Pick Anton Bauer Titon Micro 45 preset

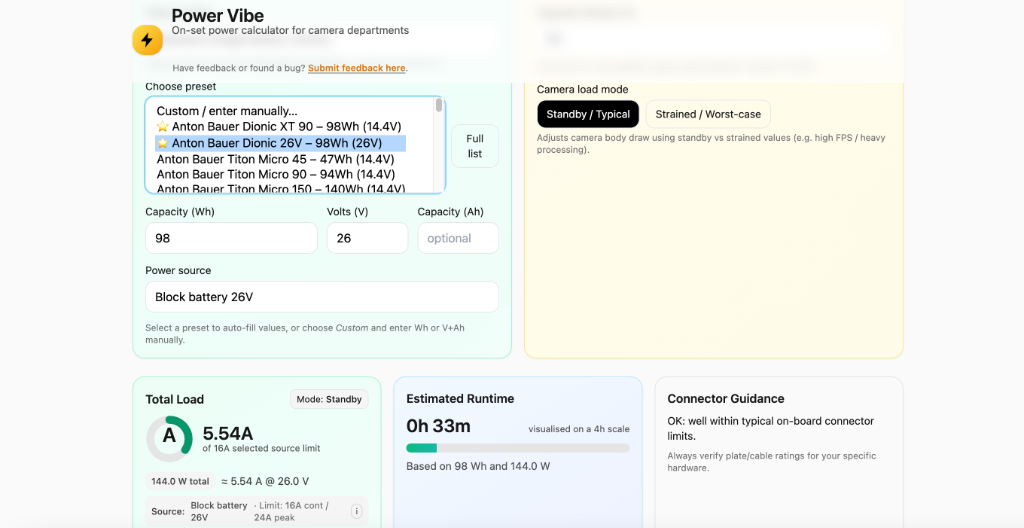pyautogui.click(x=275, y=159)
